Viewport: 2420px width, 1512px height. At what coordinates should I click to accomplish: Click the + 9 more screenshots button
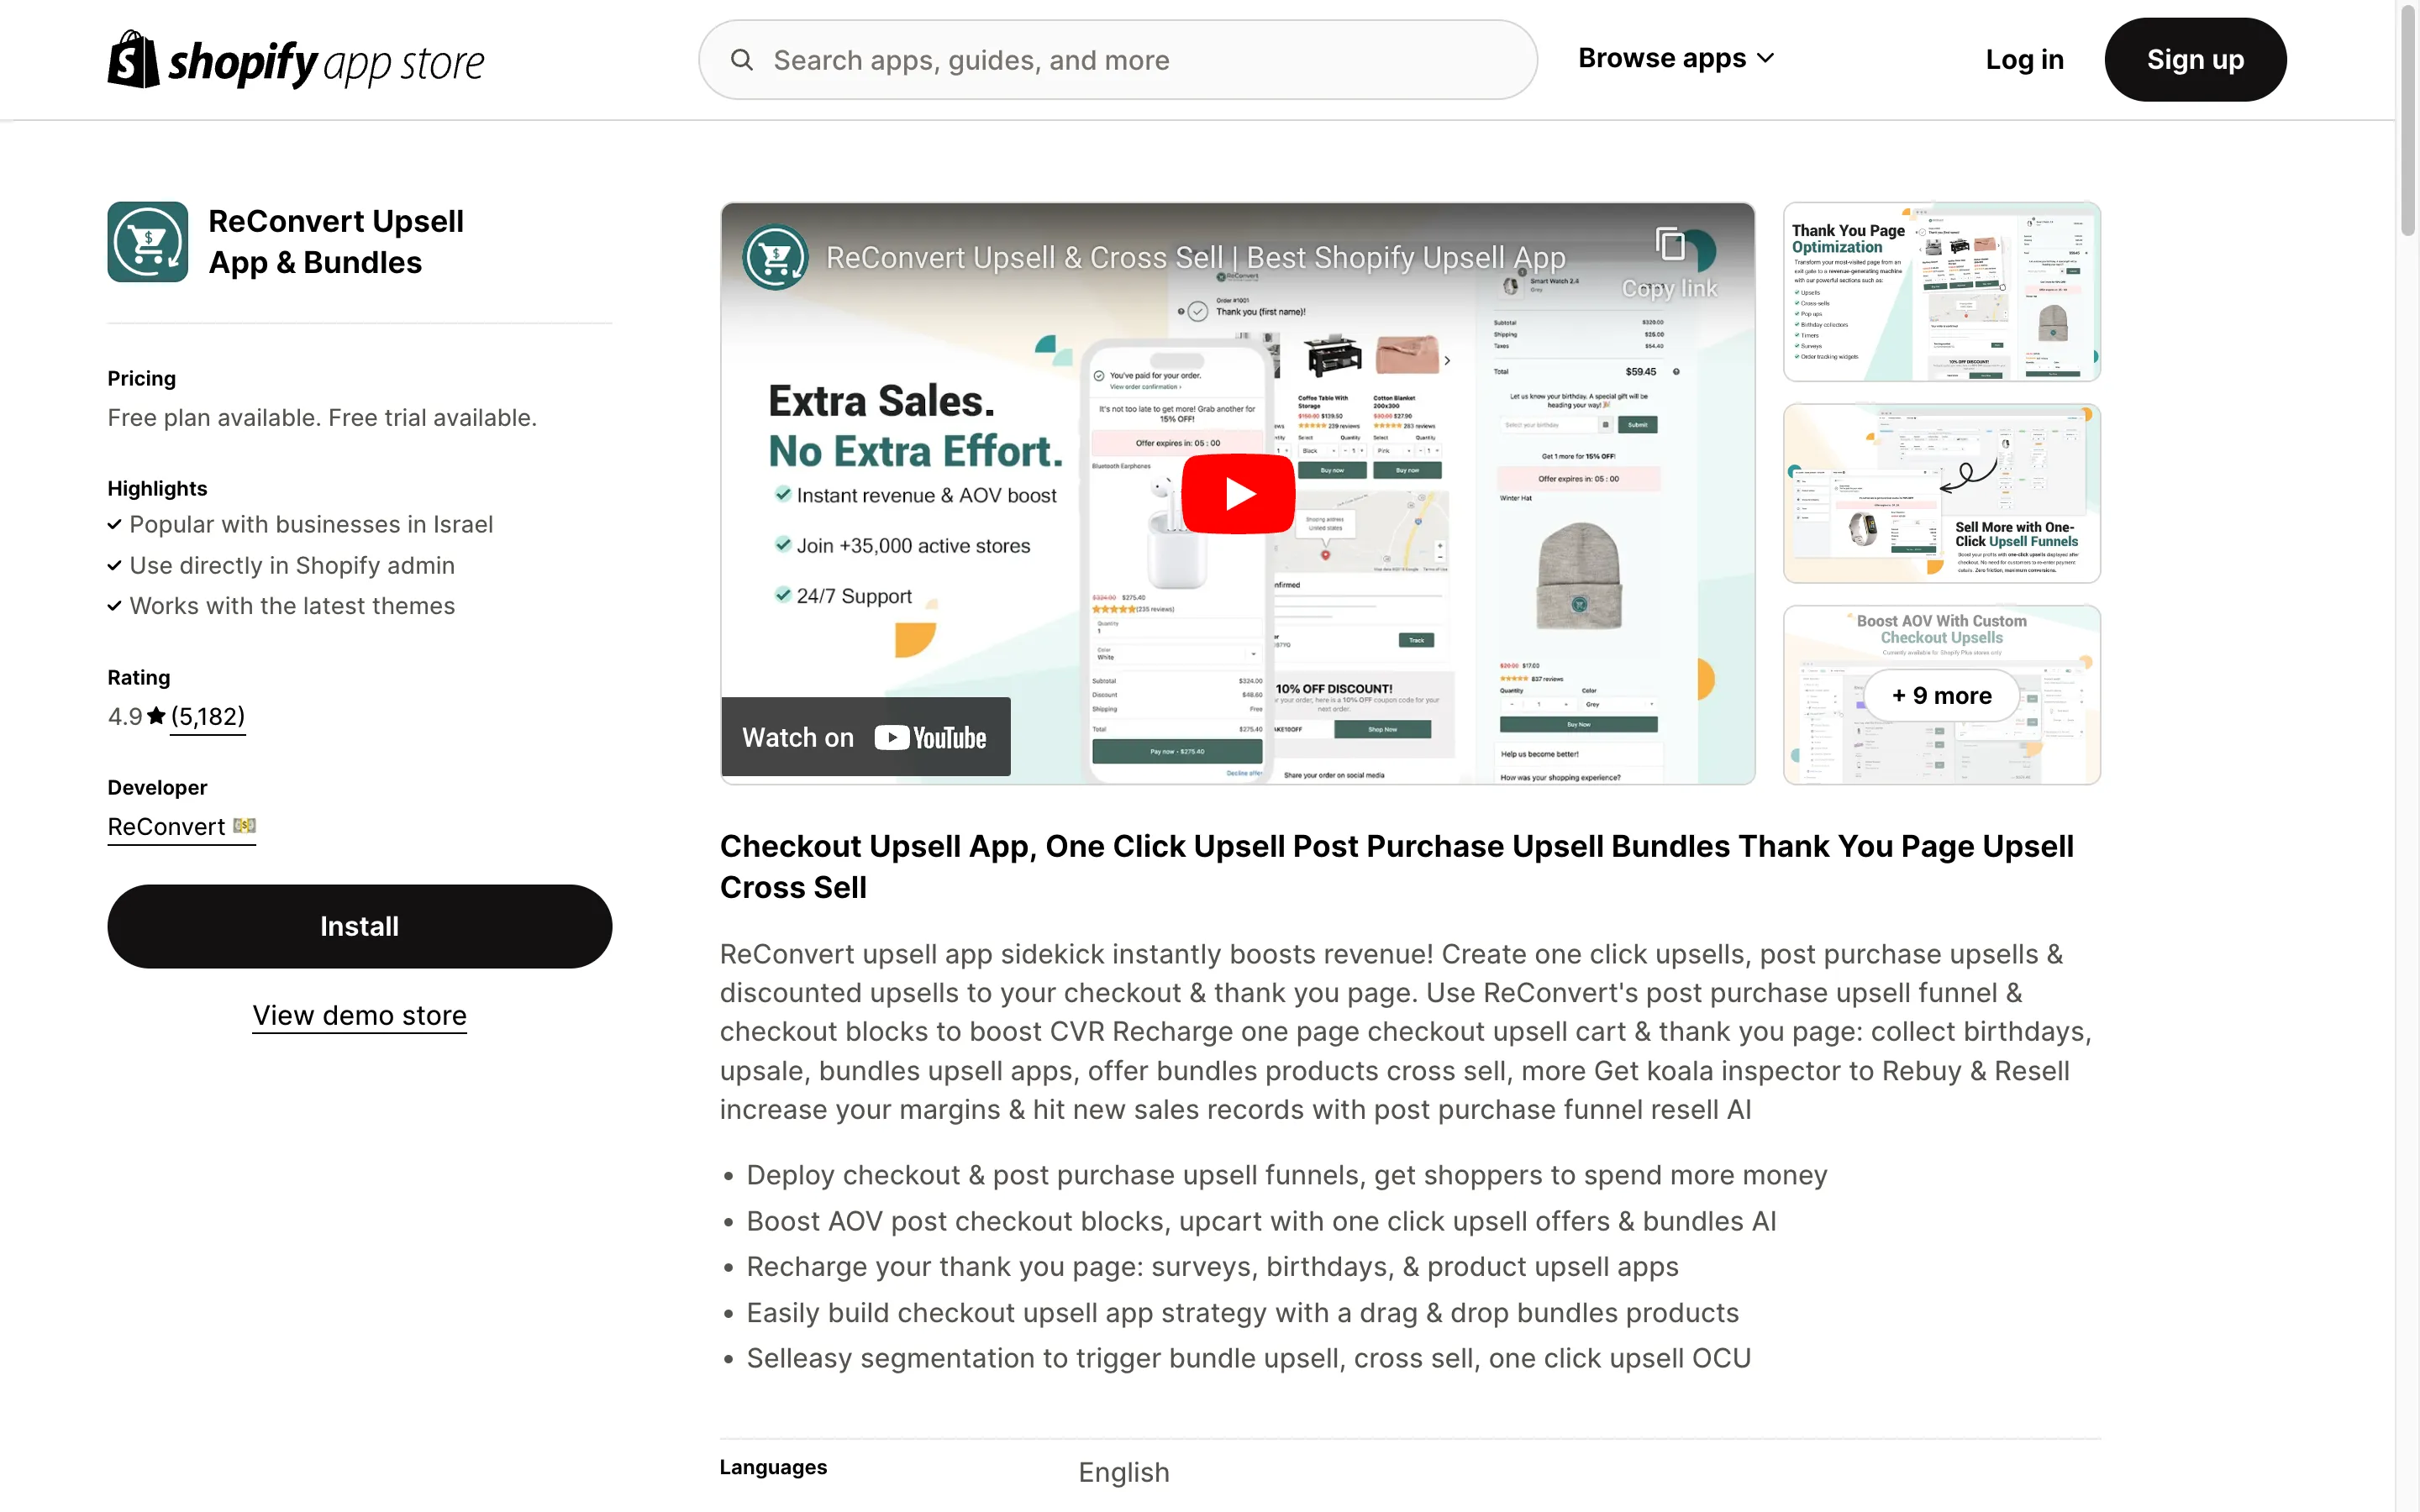(x=1941, y=695)
